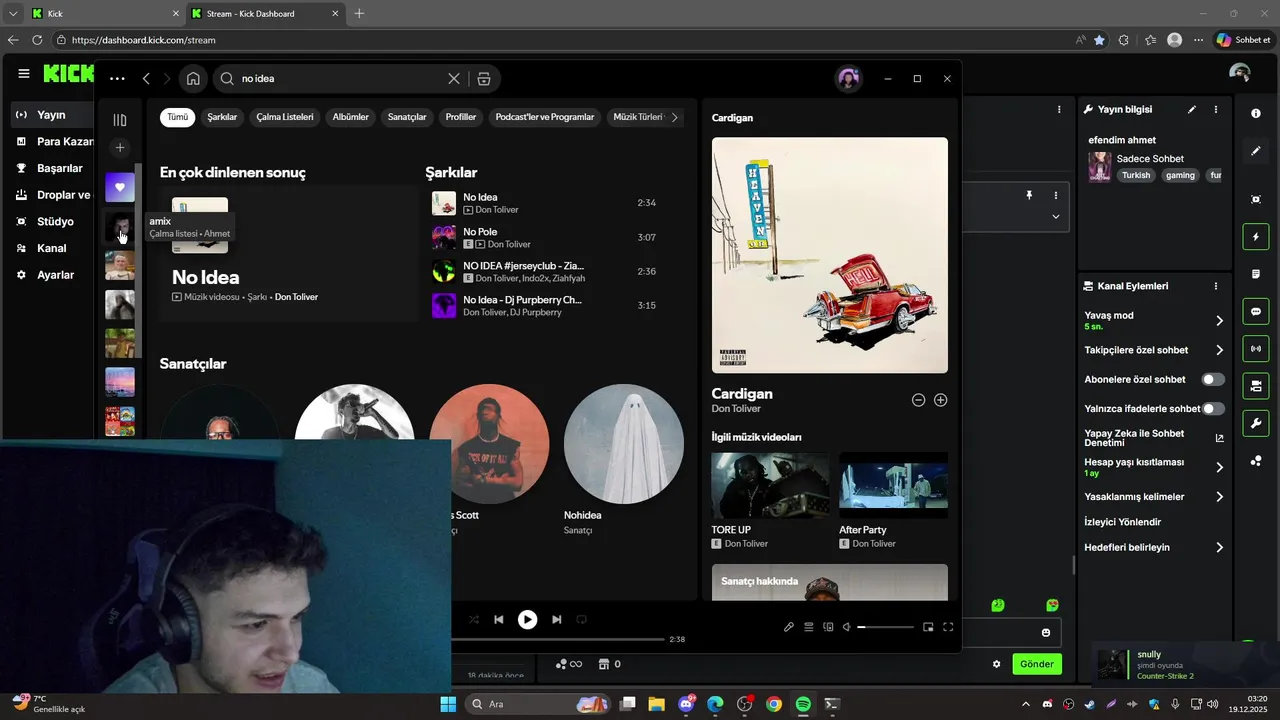Skip to previous track
The height and width of the screenshot is (720, 1280).
point(499,620)
